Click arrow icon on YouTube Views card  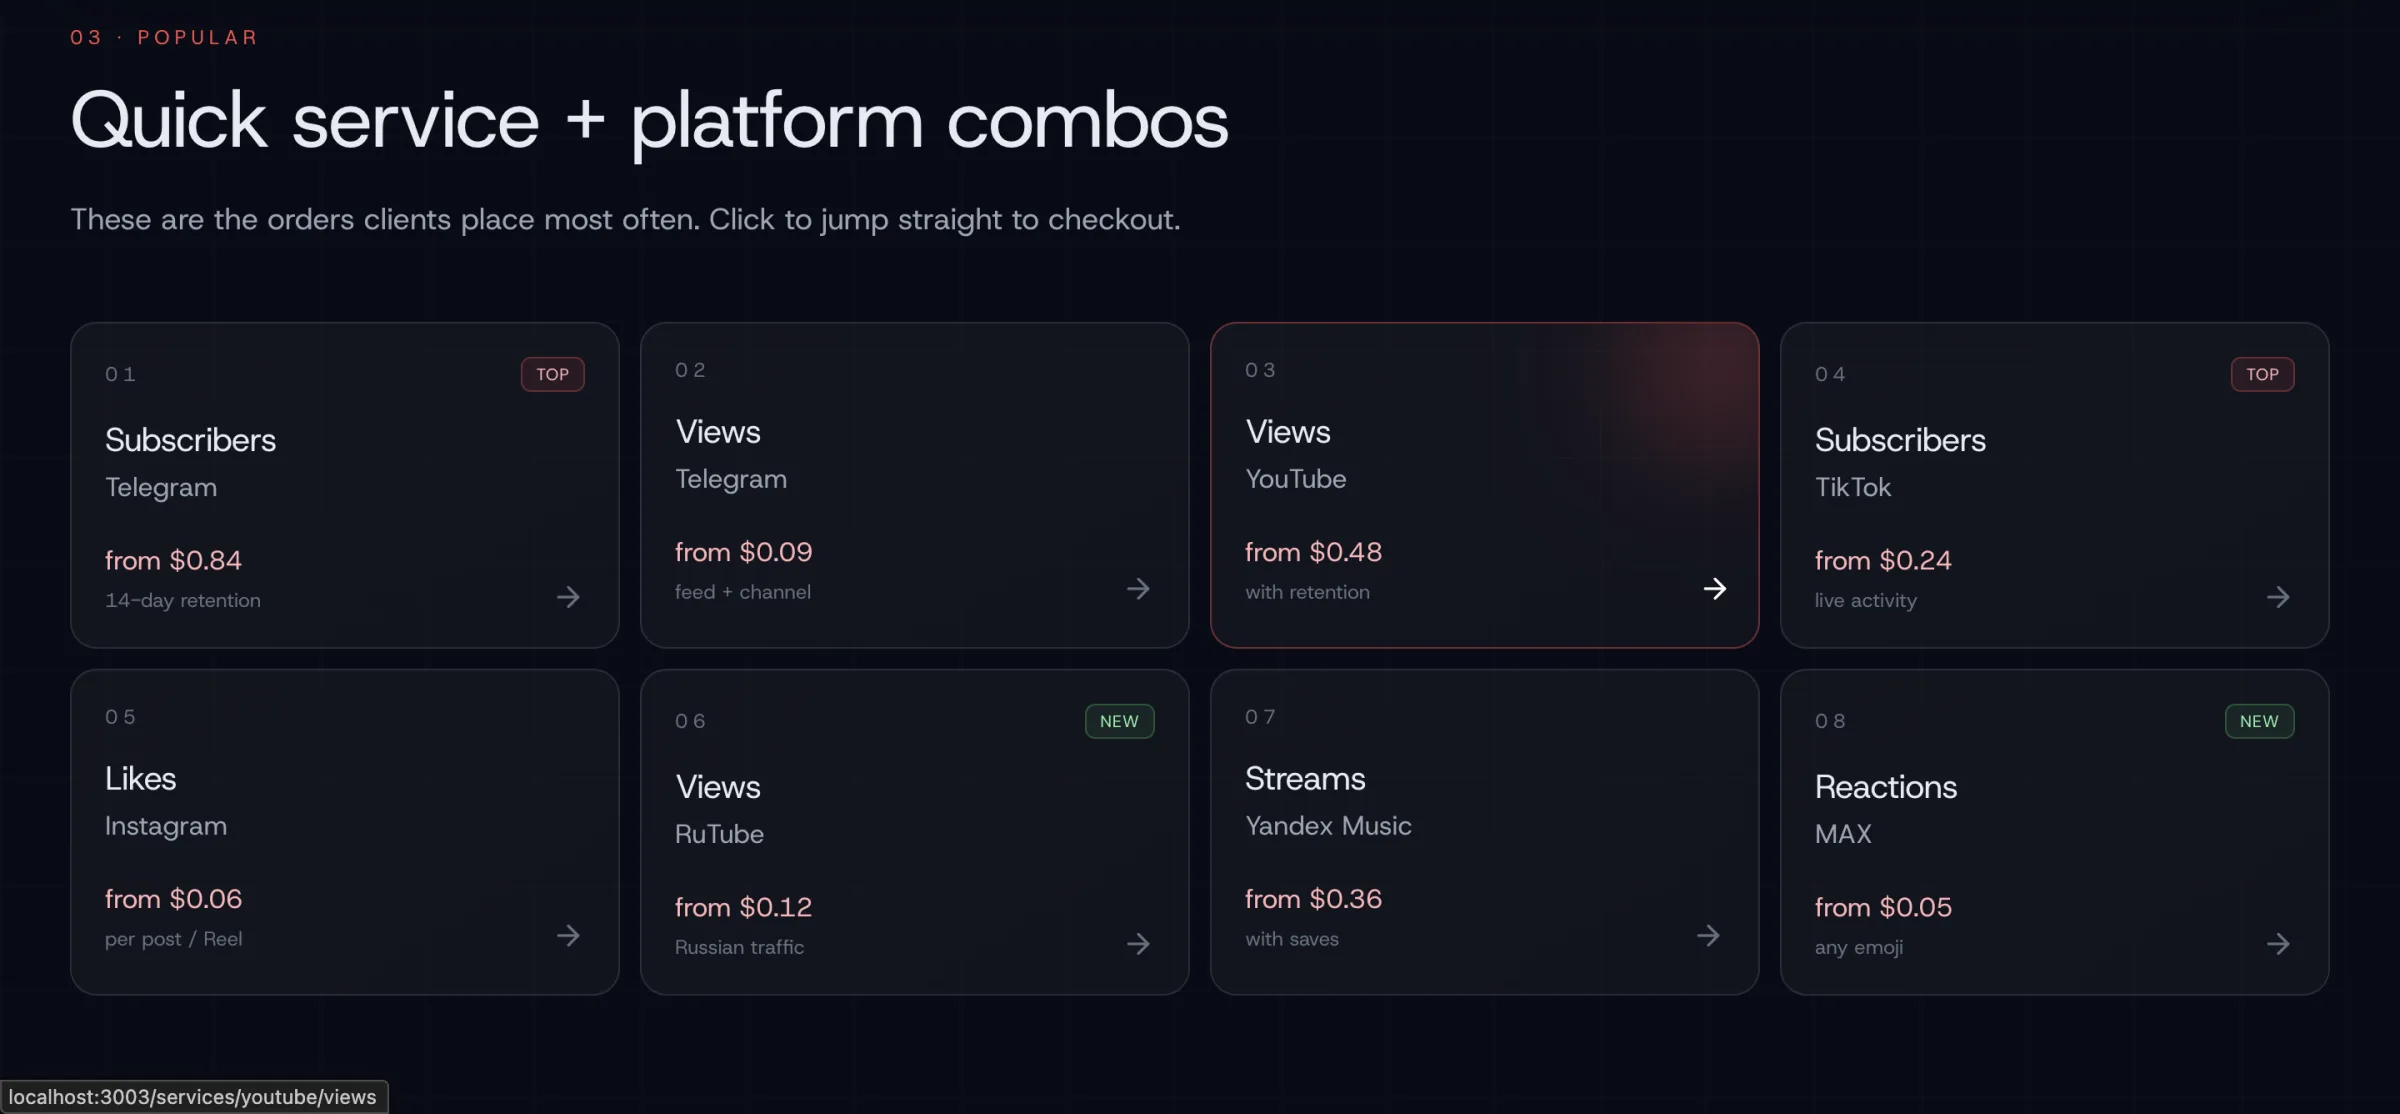[x=1714, y=589]
